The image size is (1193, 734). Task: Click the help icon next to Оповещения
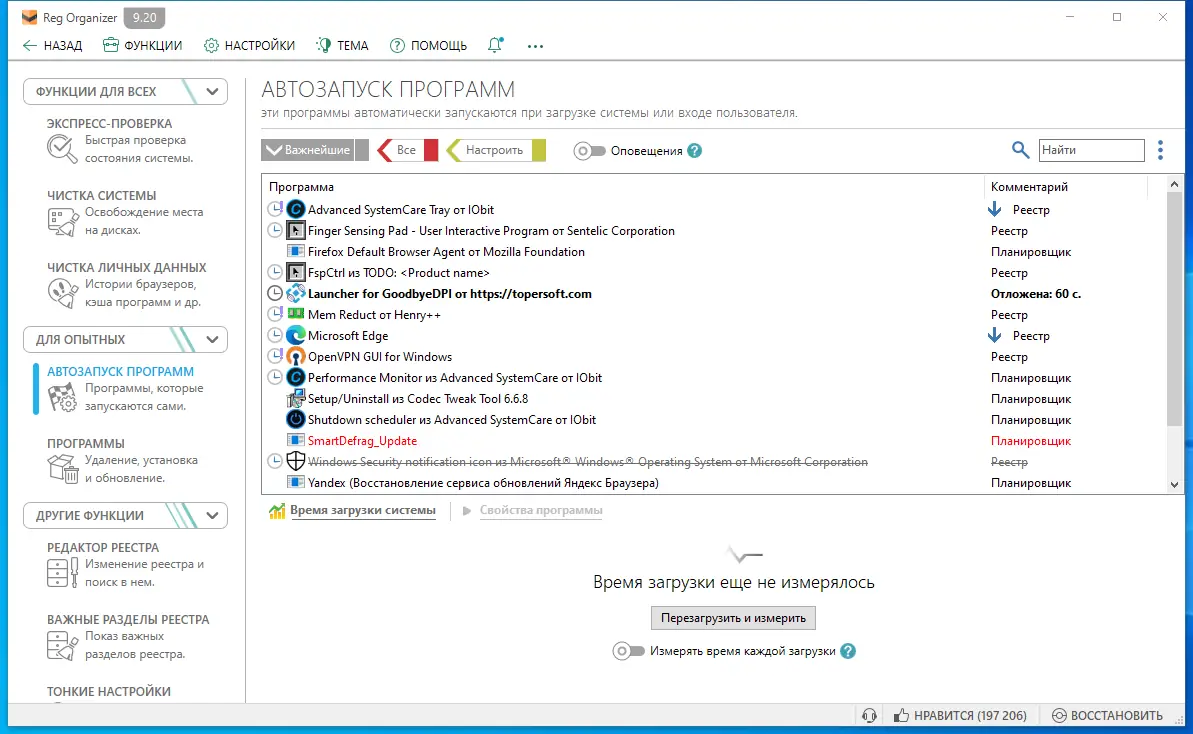[x=695, y=151]
